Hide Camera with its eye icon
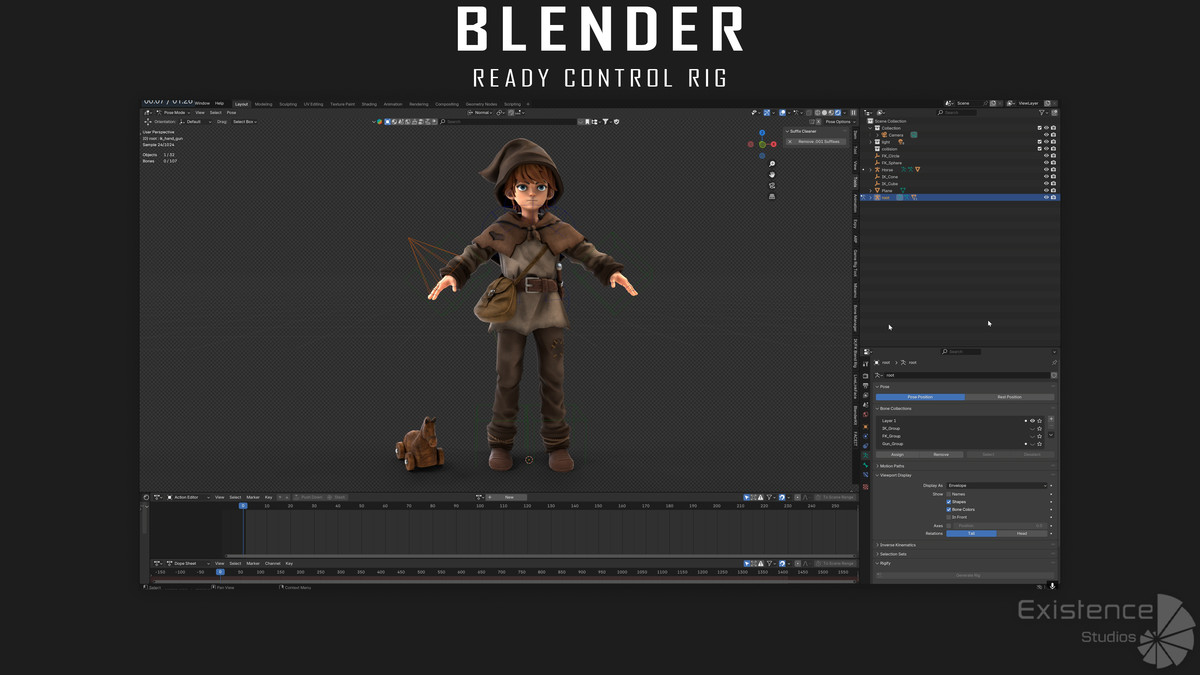This screenshot has width=1200, height=675. (x=1046, y=135)
